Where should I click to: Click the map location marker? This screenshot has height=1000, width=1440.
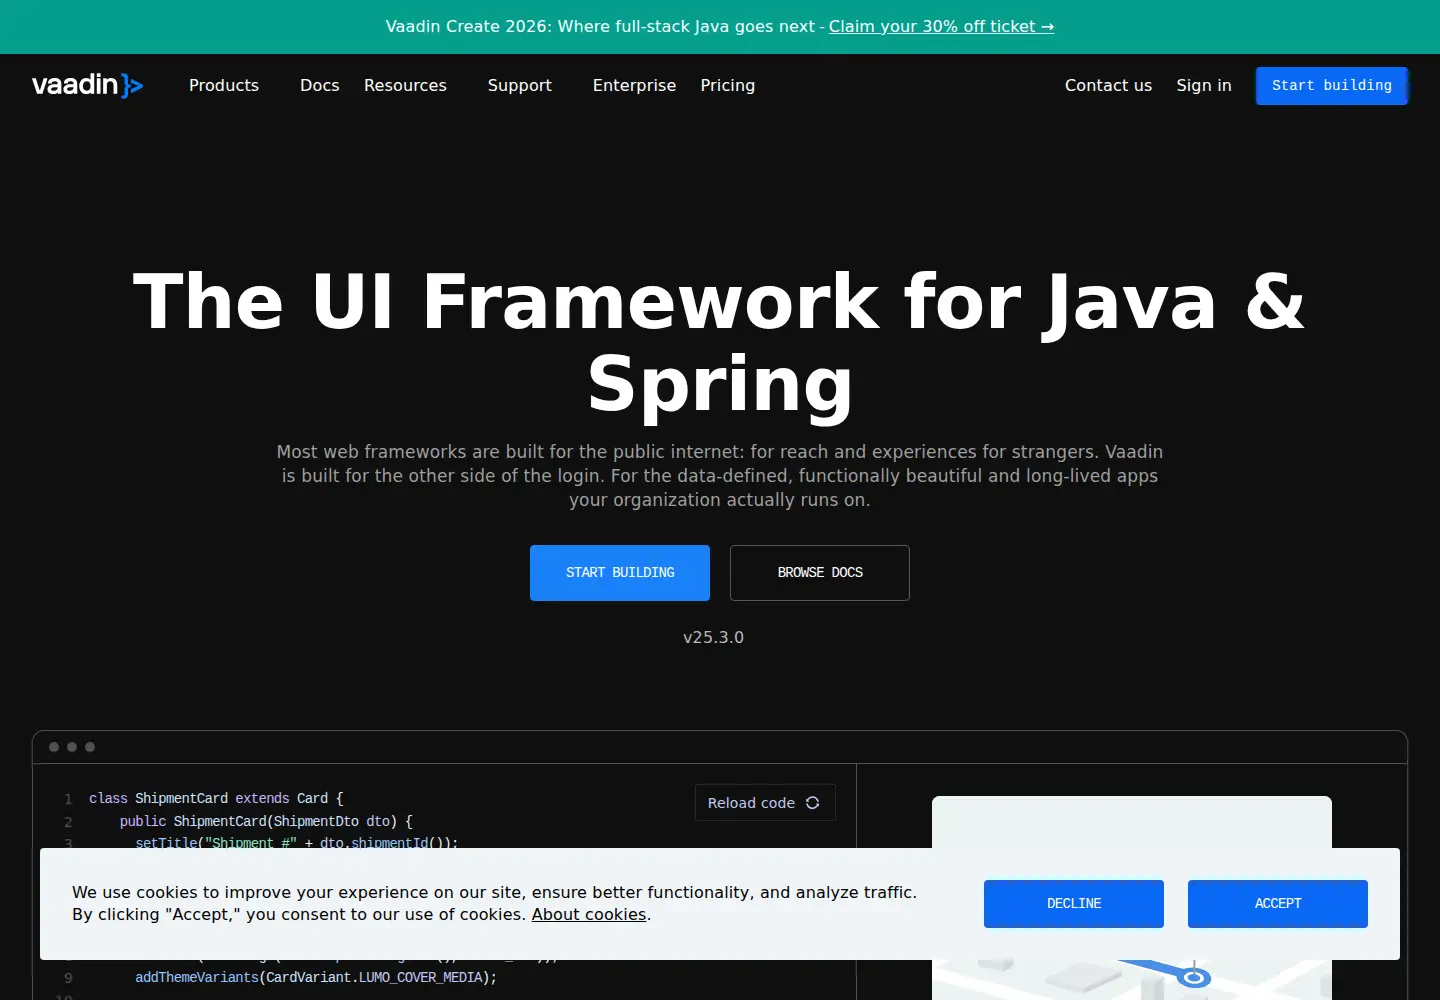[1194, 977]
